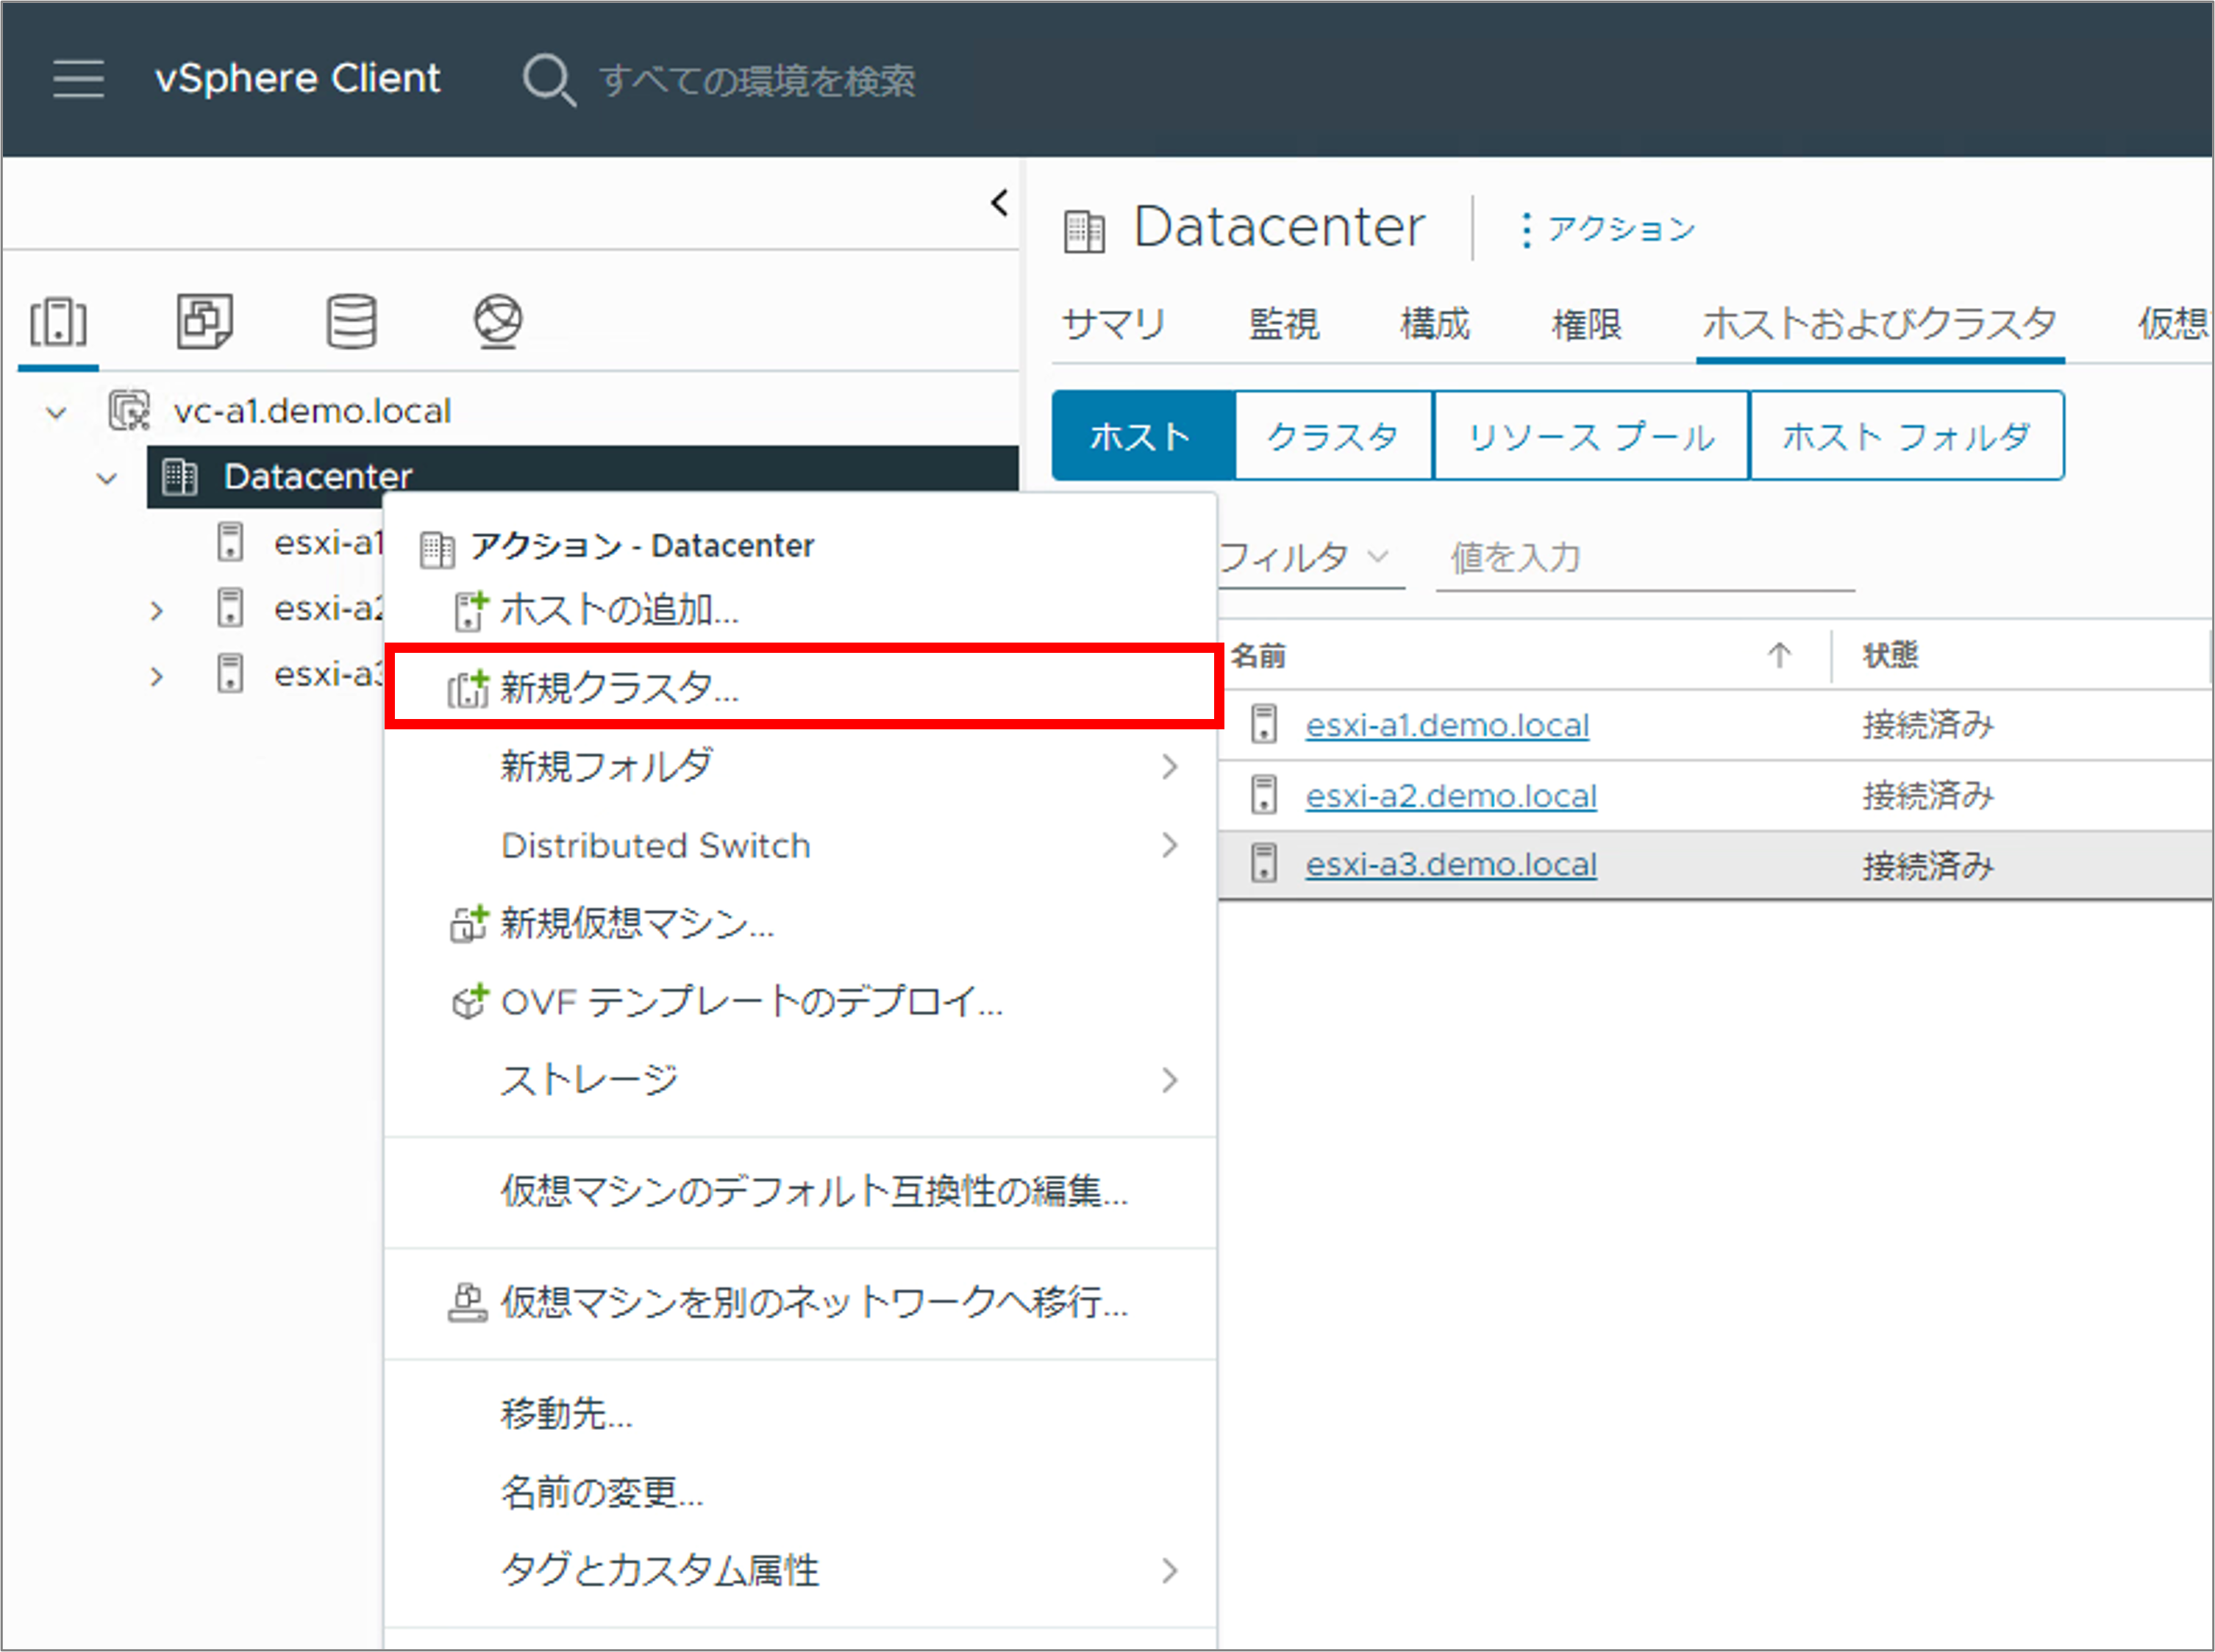Click the 接続済み status for esxi-a1.demo.local

pyautogui.click(x=1929, y=725)
